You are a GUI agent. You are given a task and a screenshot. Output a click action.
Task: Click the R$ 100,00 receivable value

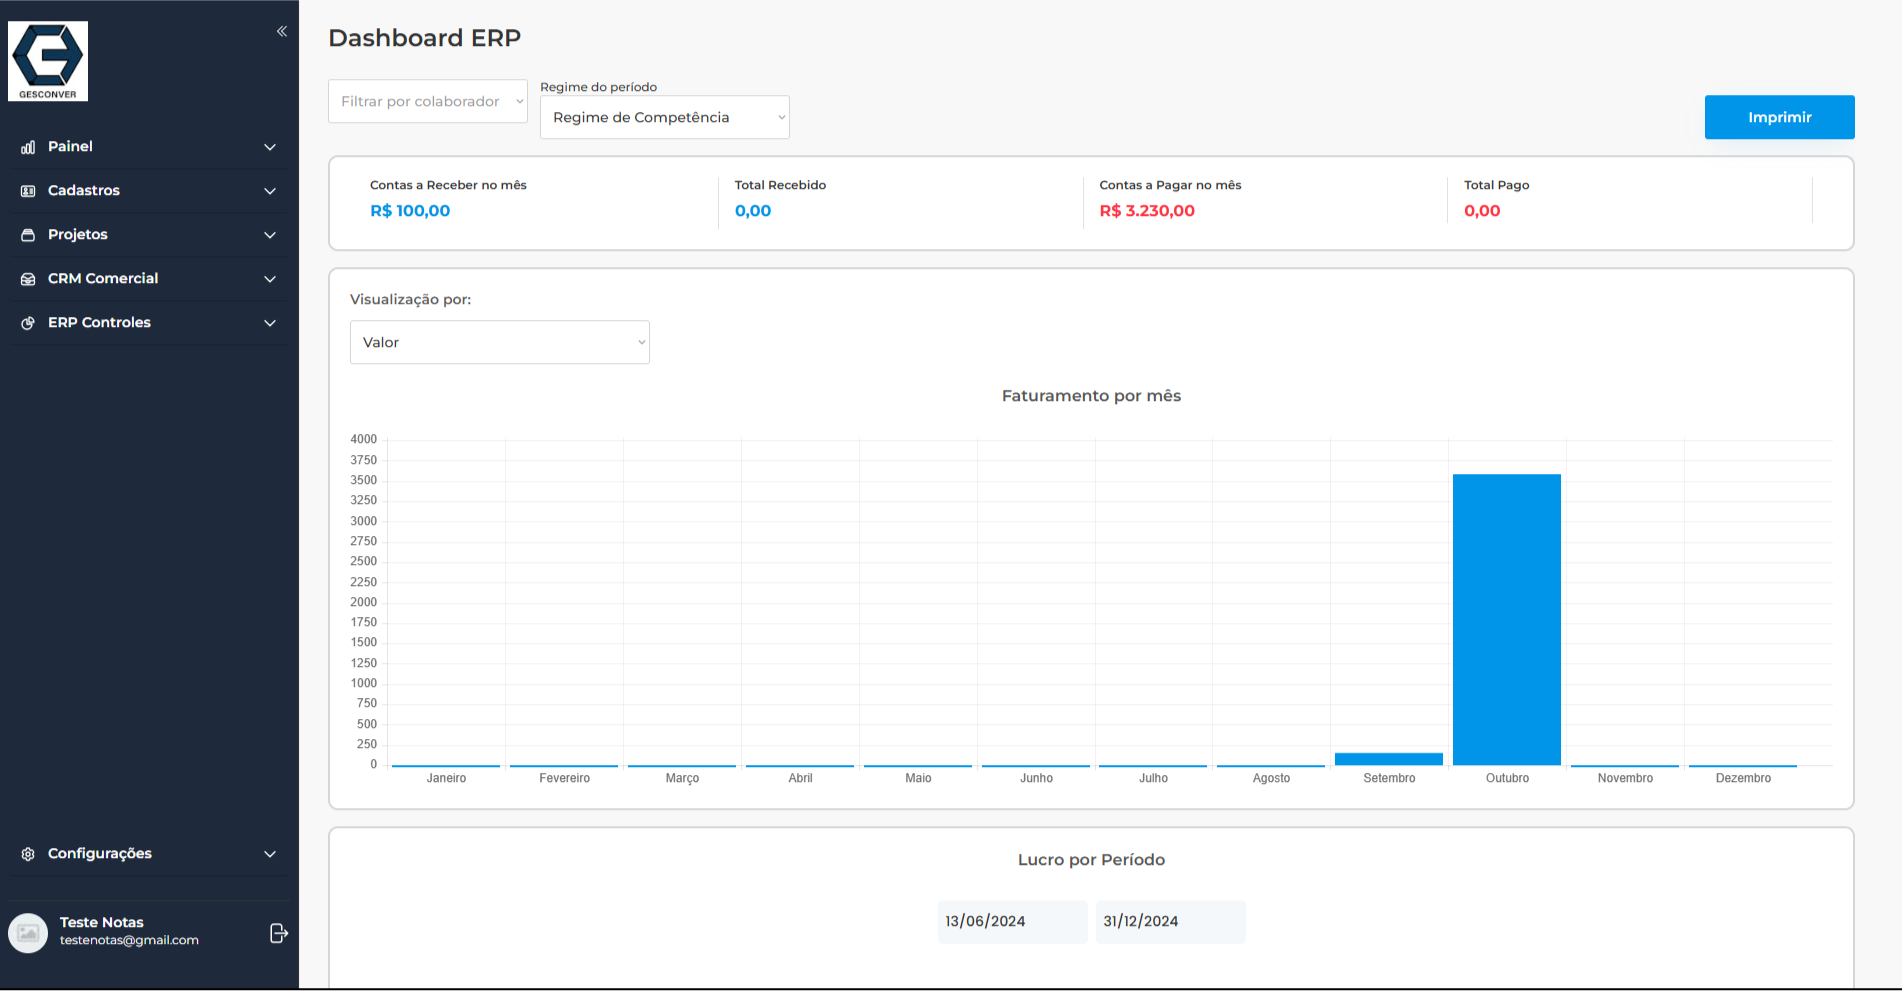410,211
